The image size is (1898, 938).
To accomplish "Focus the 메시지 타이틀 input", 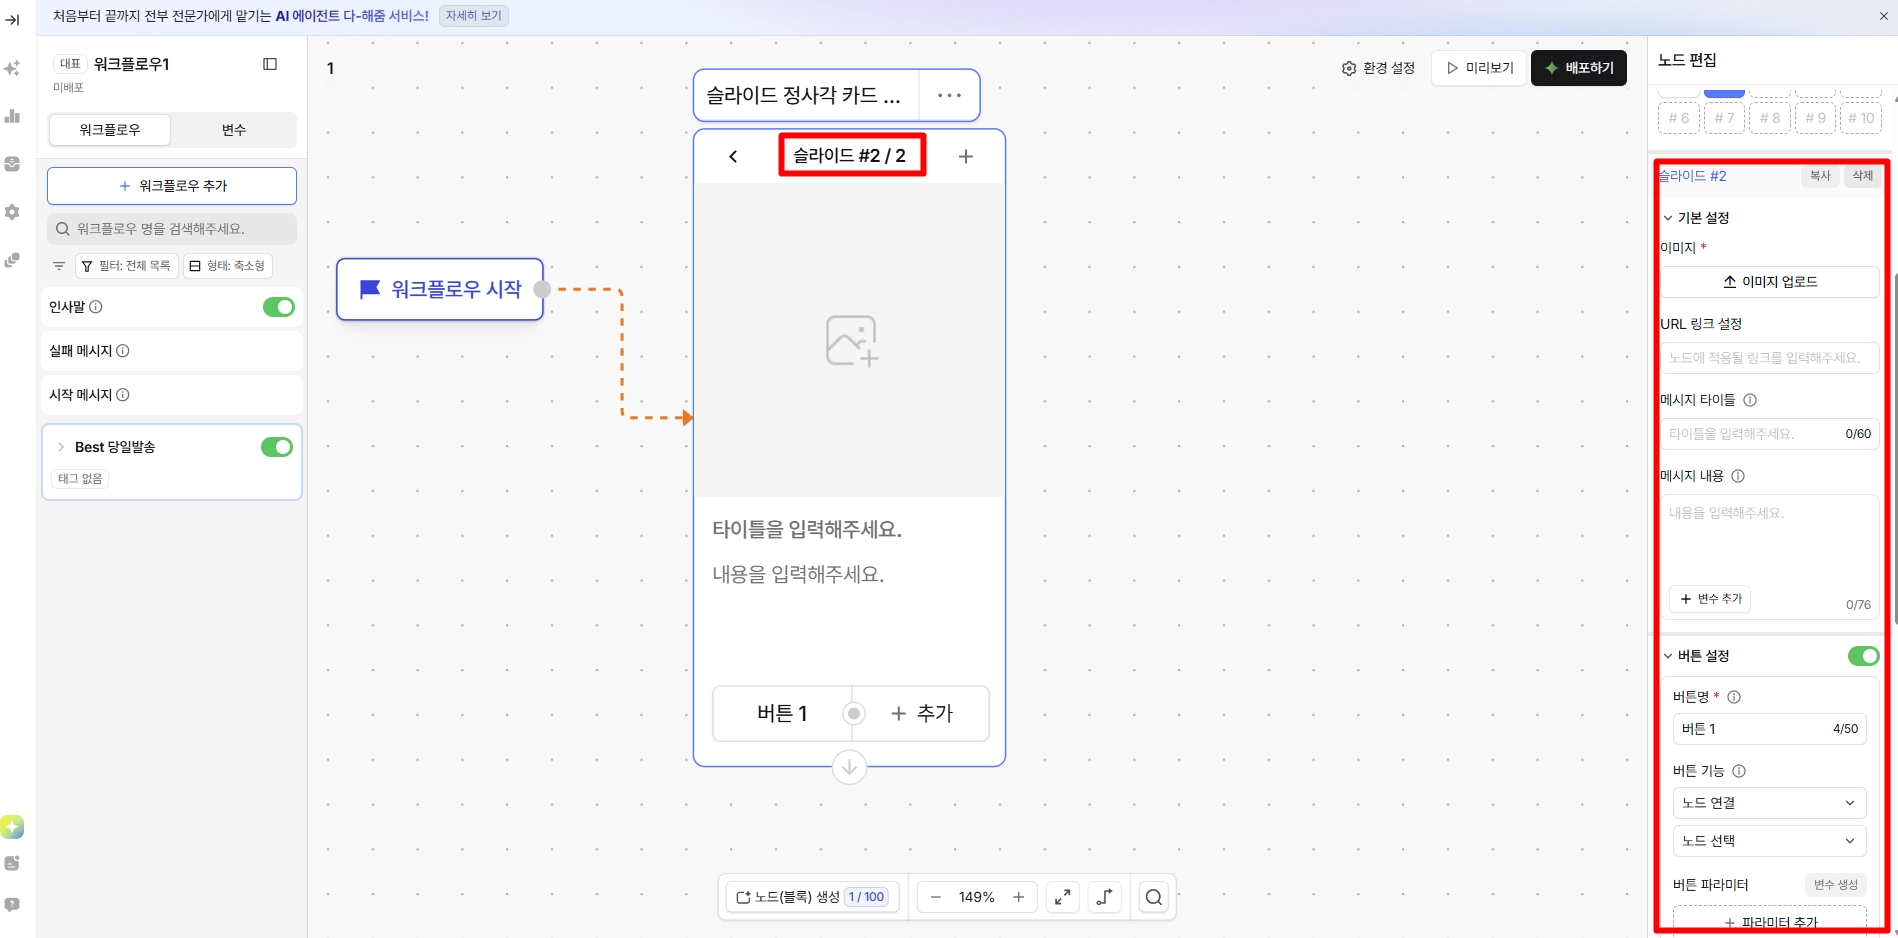I will (1770, 434).
